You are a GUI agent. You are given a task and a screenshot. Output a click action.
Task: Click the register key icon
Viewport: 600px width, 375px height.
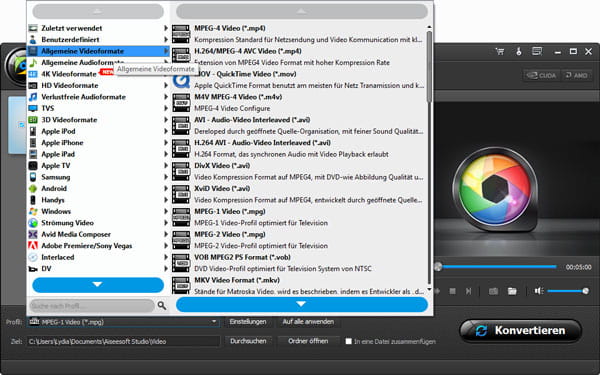click(x=519, y=51)
